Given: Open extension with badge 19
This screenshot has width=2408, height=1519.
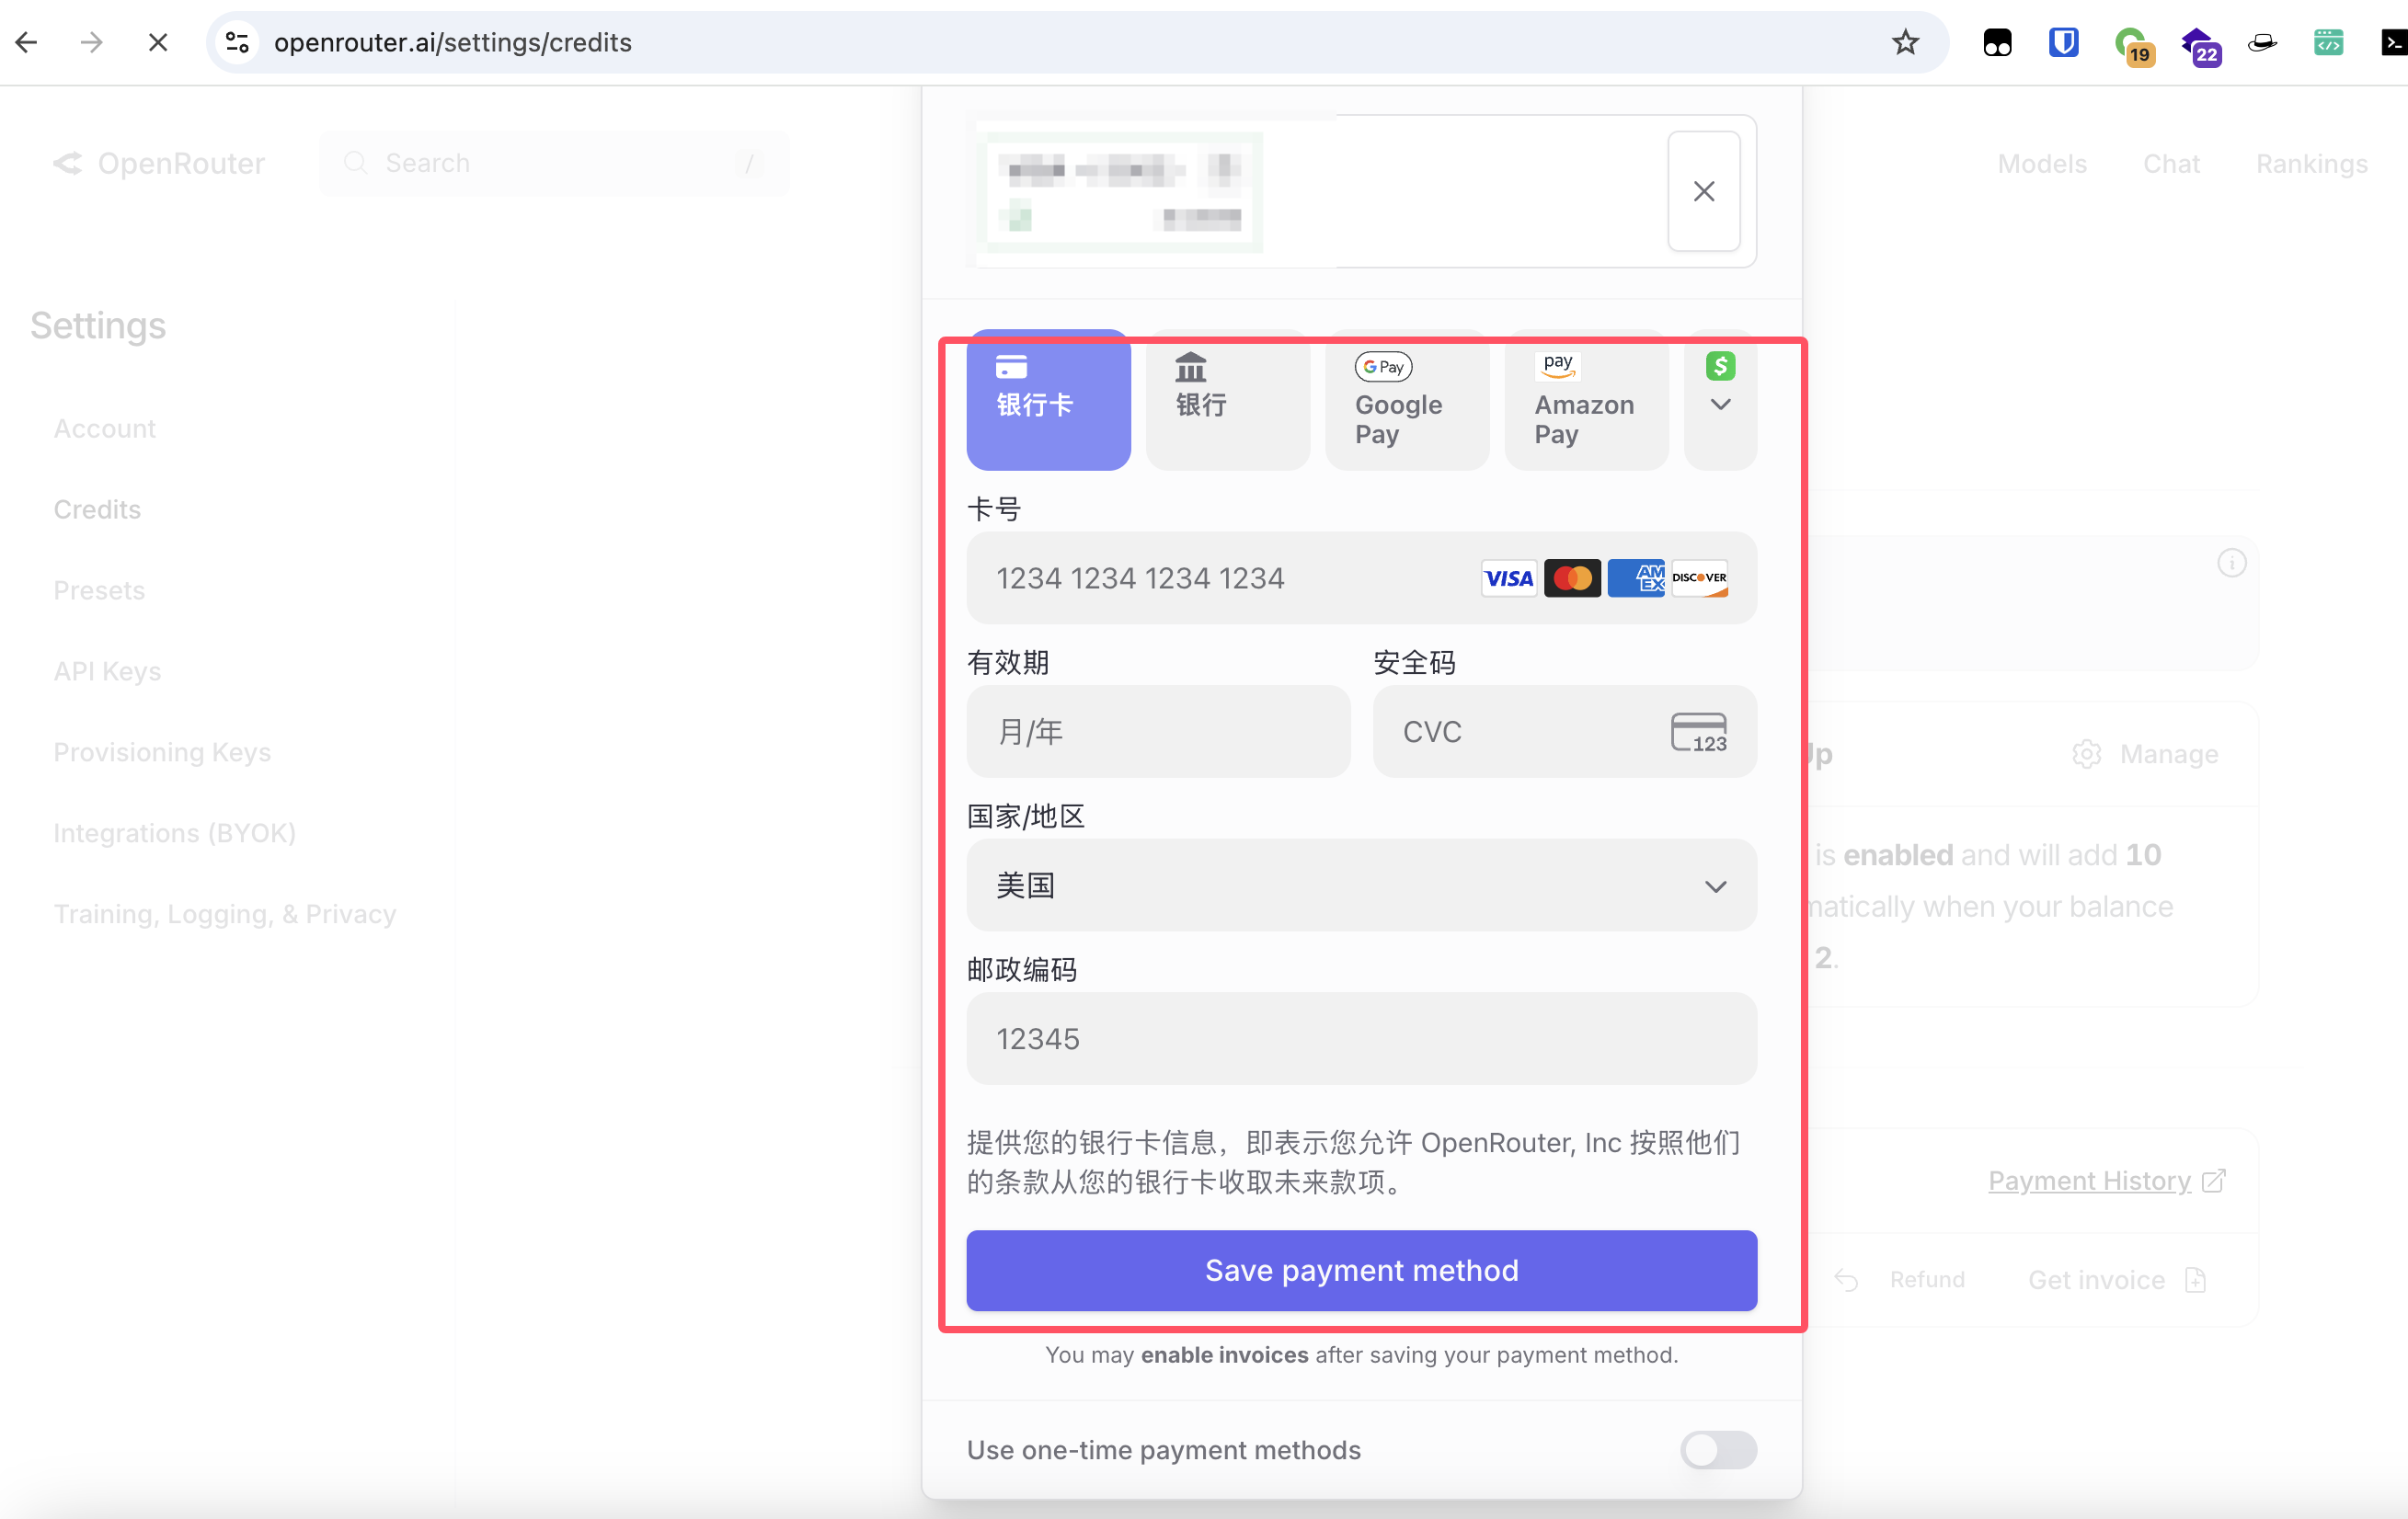Looking at the screenshot, I should 2133,45.
